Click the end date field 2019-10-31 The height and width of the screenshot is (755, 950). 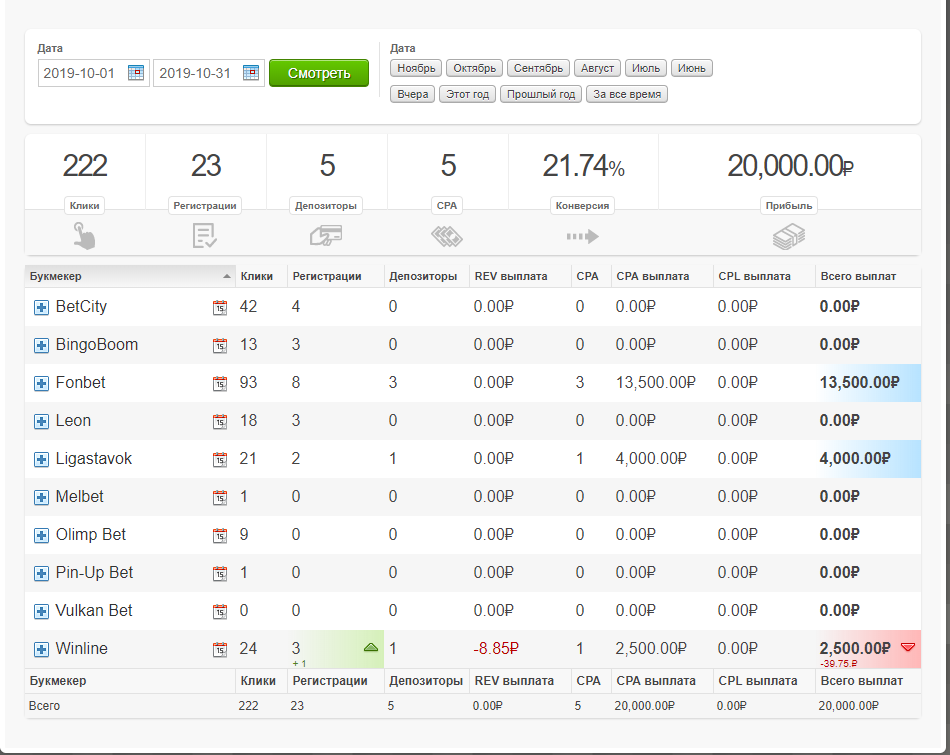[208, 73]
